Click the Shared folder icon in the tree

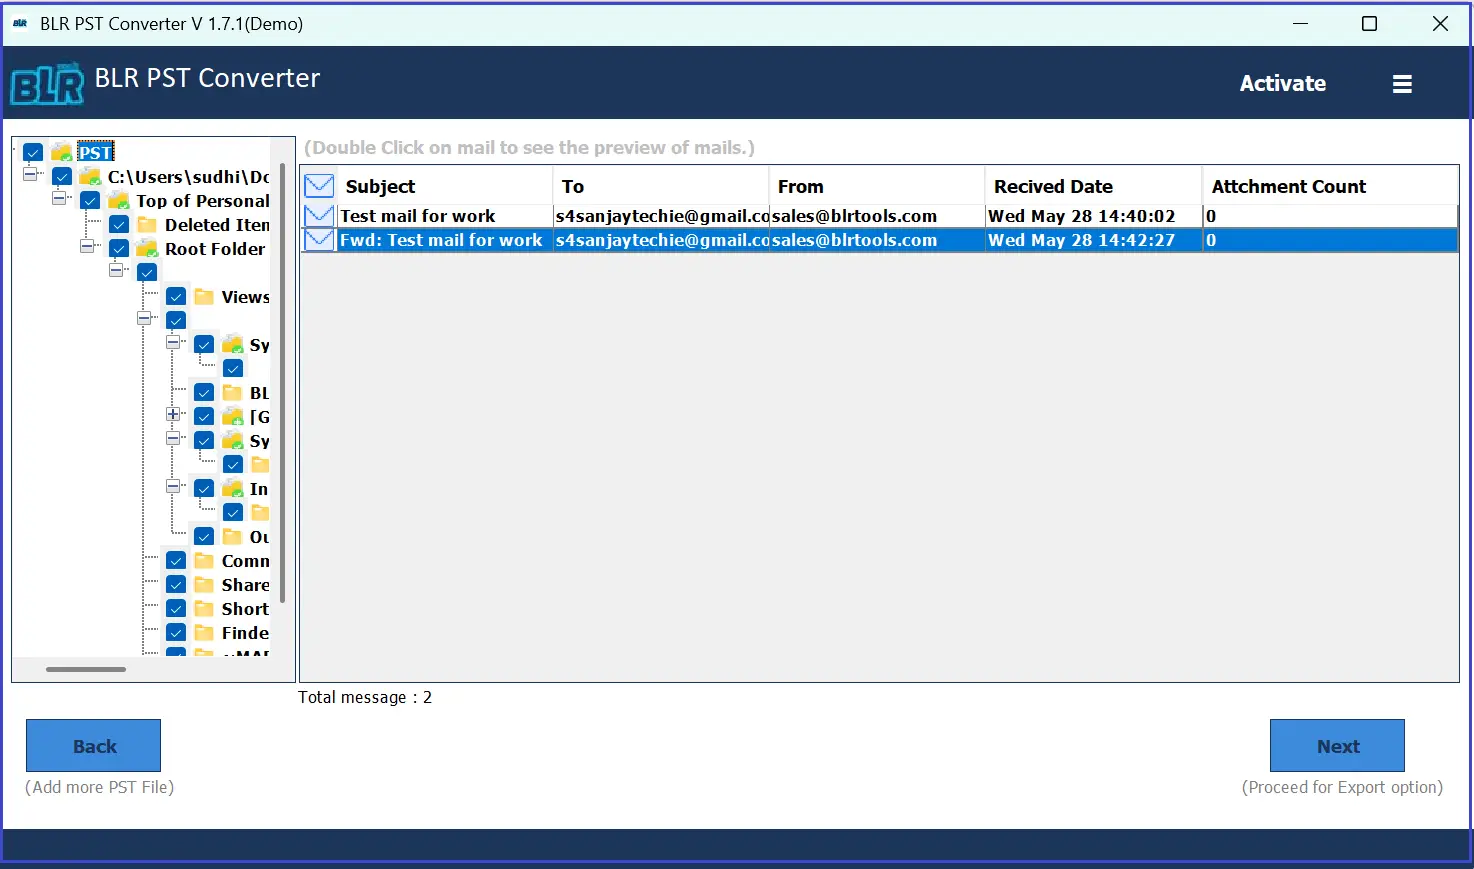coord(203,584)
